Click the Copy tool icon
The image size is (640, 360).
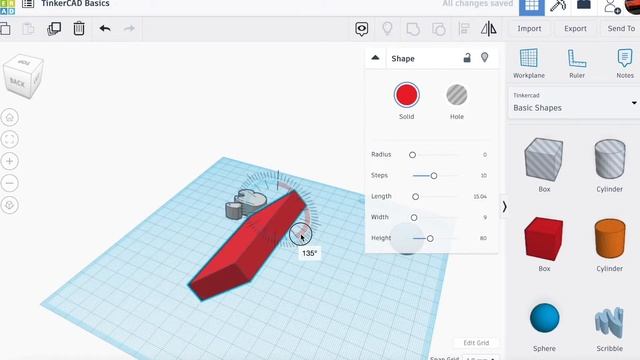coord(5,29)
